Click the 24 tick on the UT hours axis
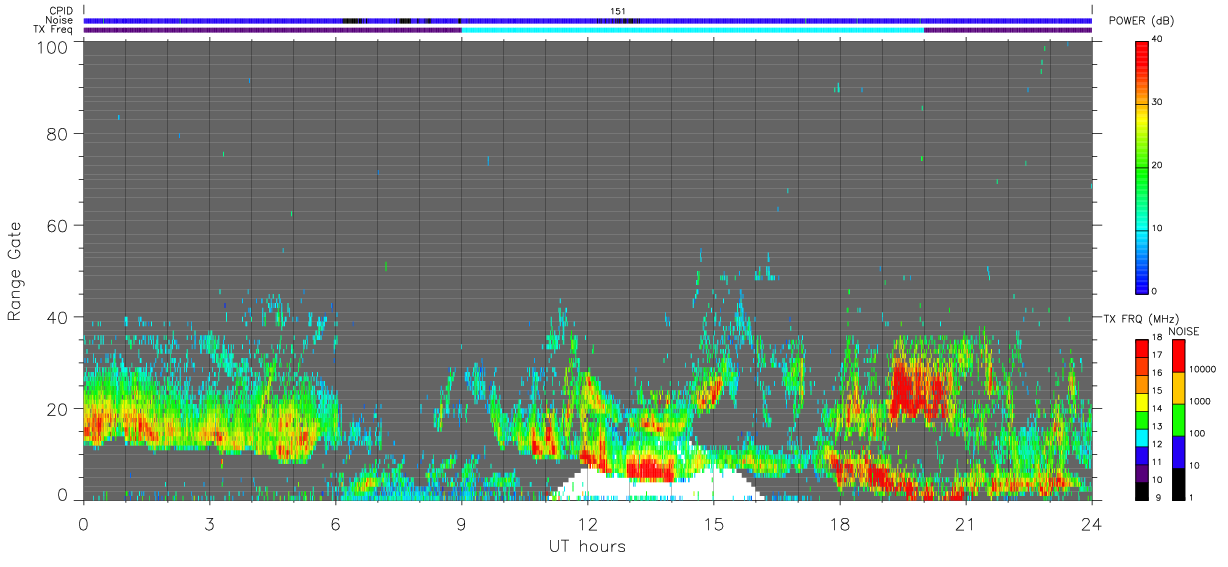 click(x=1092, y=523)
